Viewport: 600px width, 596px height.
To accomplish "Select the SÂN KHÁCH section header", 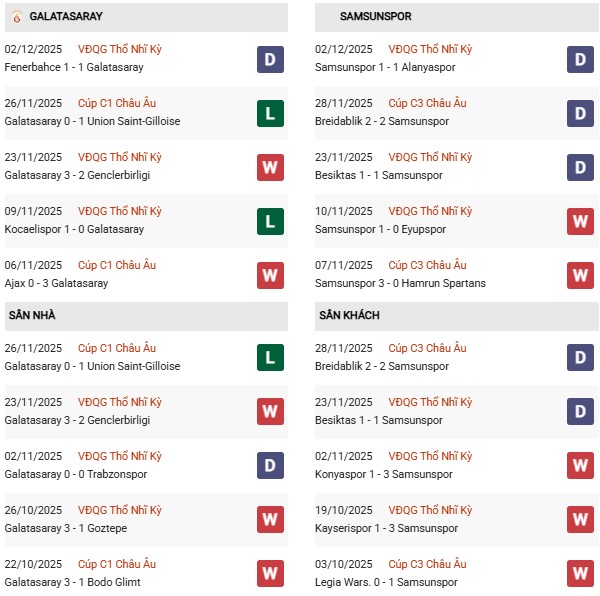I will [x=349, y=316].
